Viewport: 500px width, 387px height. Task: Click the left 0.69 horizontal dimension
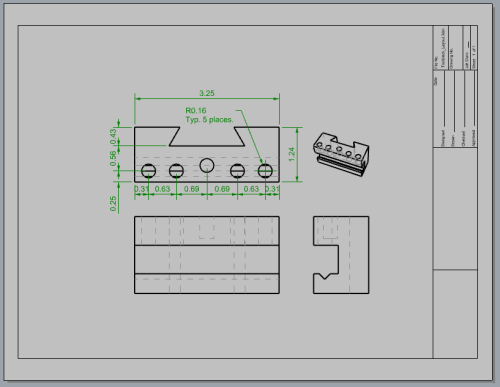click(192, 189)
